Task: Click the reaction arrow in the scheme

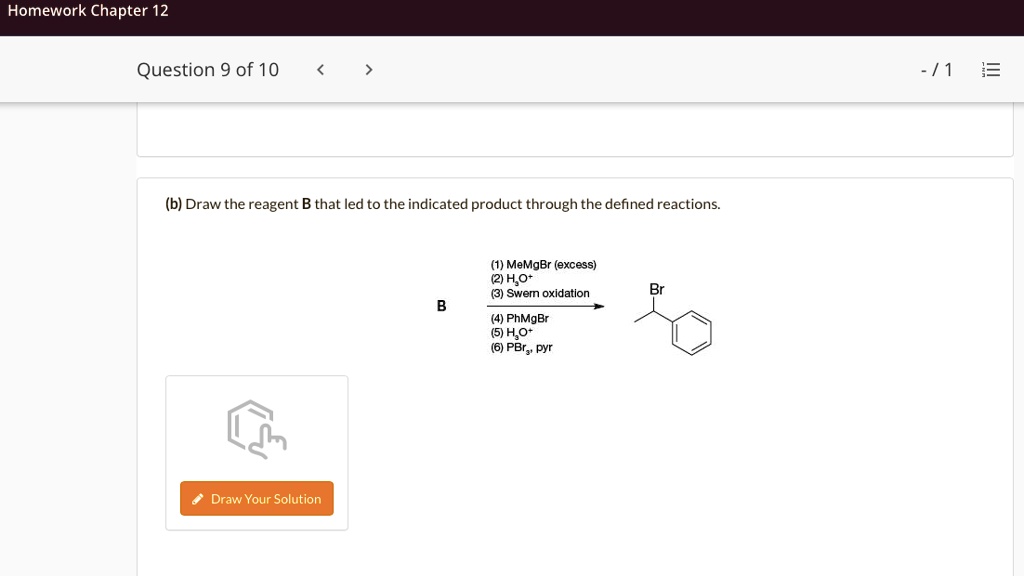Action: (546, 305)
